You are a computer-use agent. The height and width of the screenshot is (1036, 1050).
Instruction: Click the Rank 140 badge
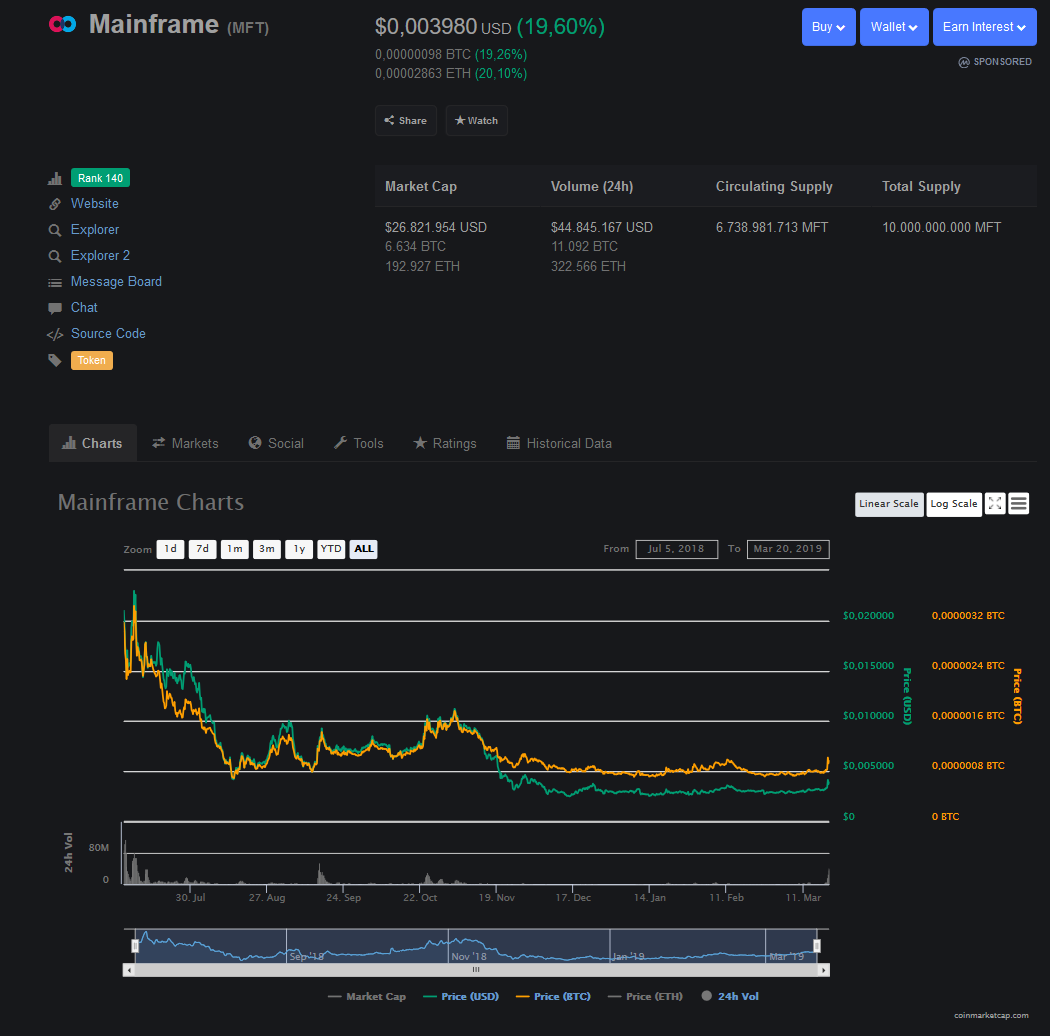coord(100,178)
